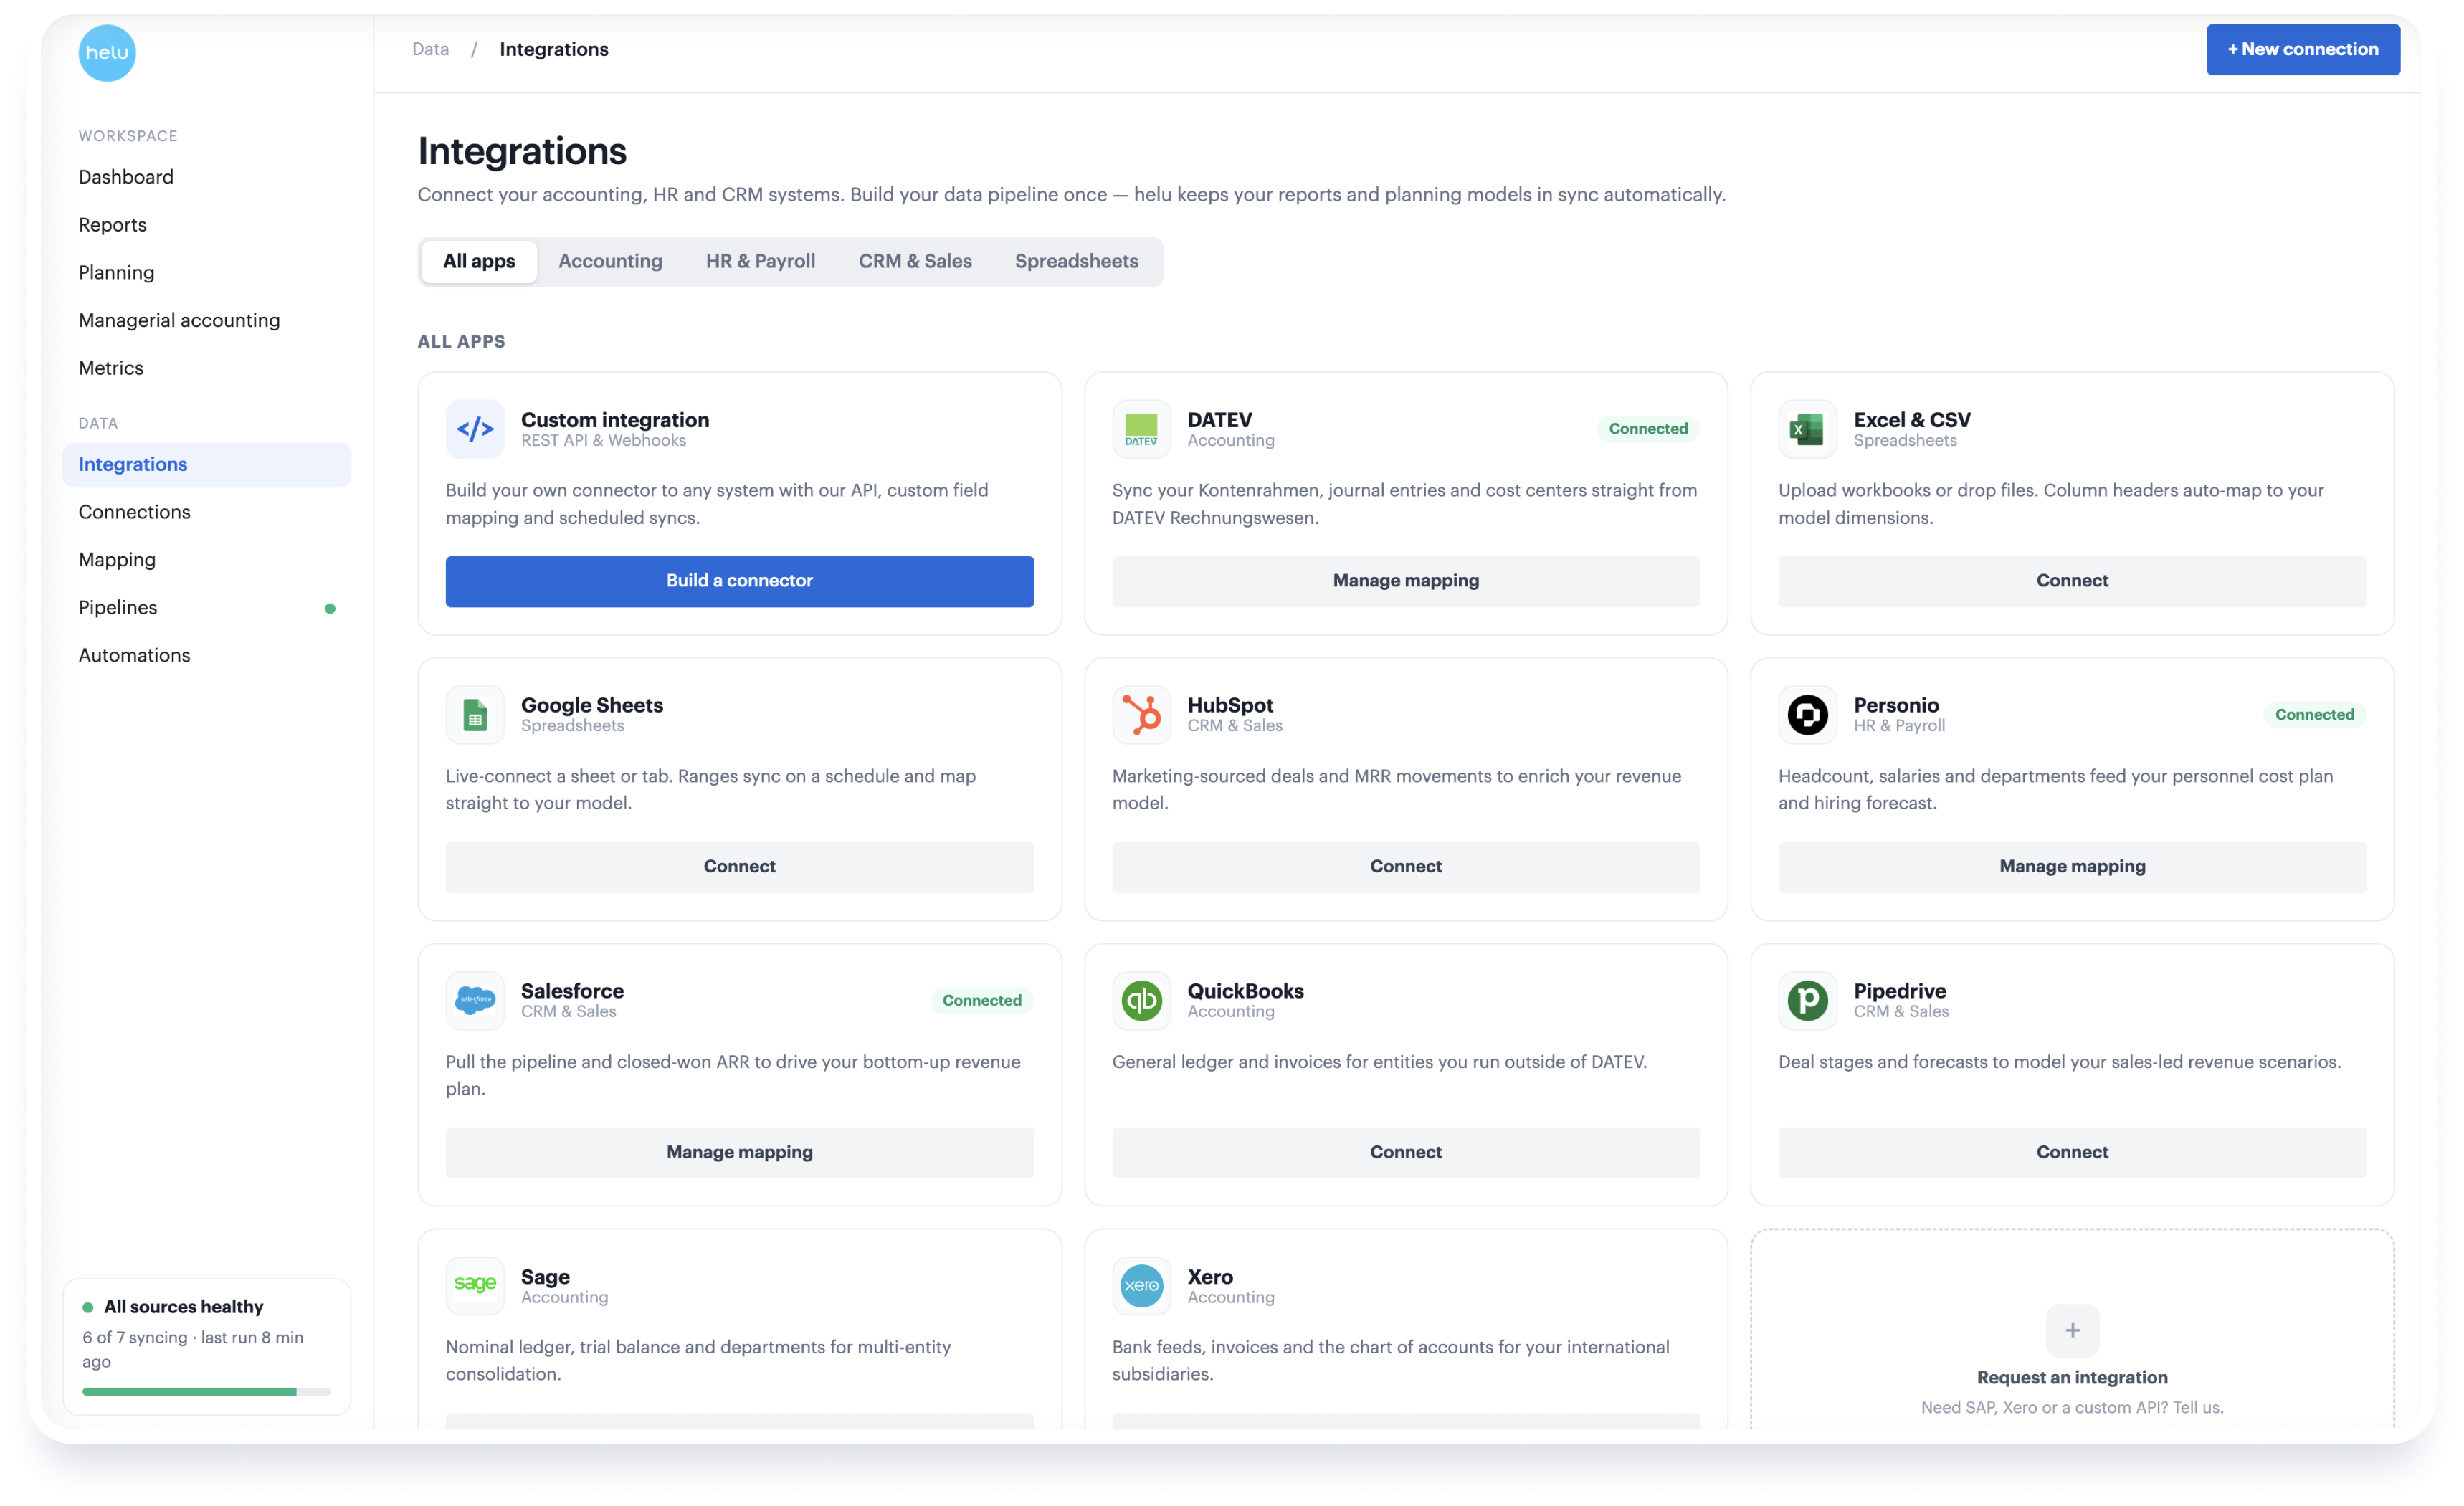Click Manage mapping for Salesforce

pyautogui.click(x=739, y=1152)
